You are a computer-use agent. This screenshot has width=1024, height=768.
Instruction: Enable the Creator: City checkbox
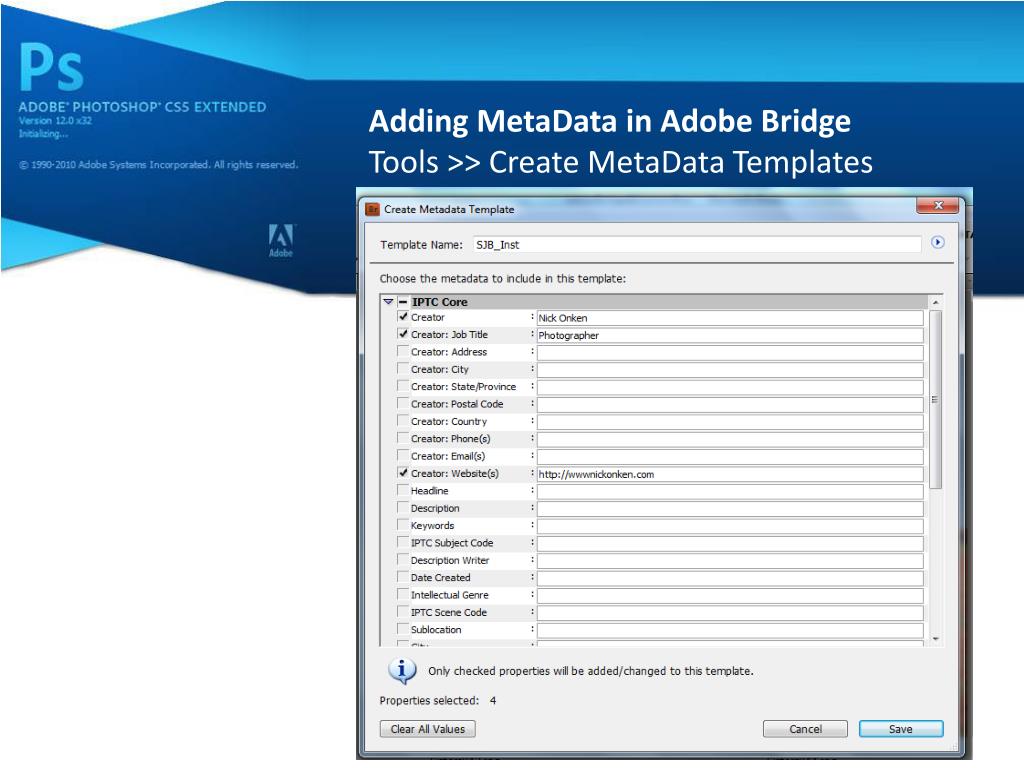tap(403, 369)
